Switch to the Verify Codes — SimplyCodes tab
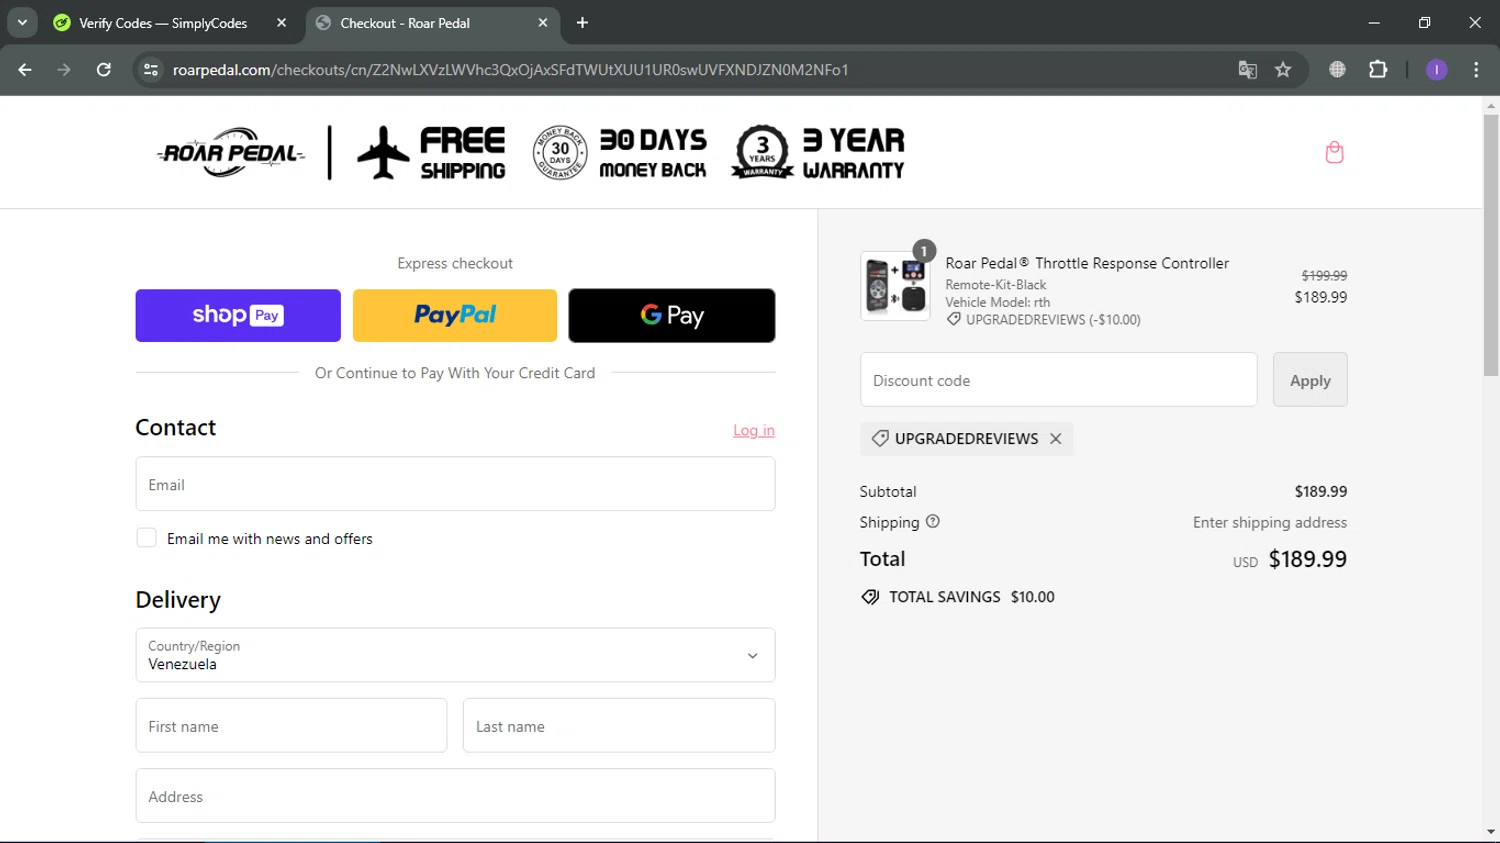 pyautogui.click(x=163, y=22)
